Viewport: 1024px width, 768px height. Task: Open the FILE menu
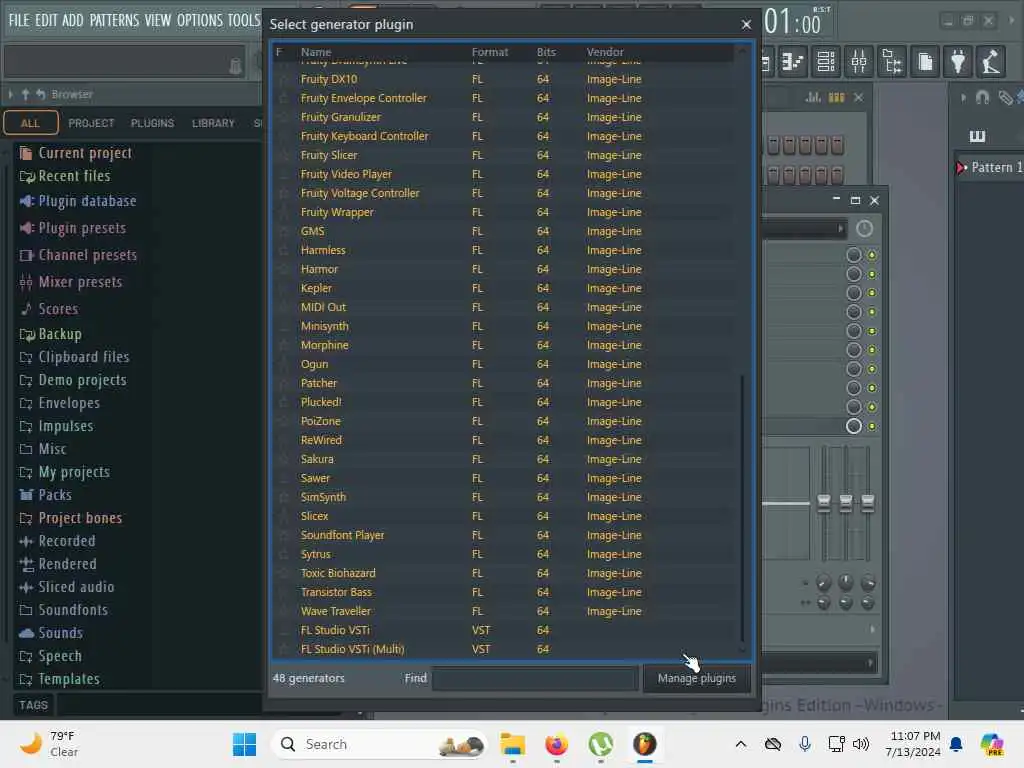[19, 20]
